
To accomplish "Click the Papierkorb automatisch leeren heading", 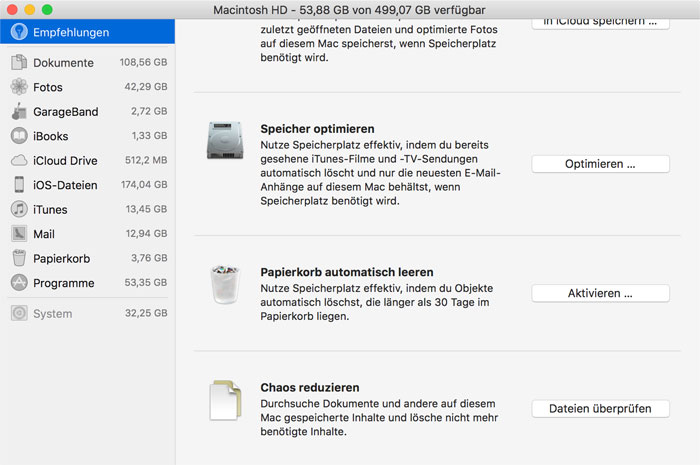I will pyautogui.click(x=347, y=272).
